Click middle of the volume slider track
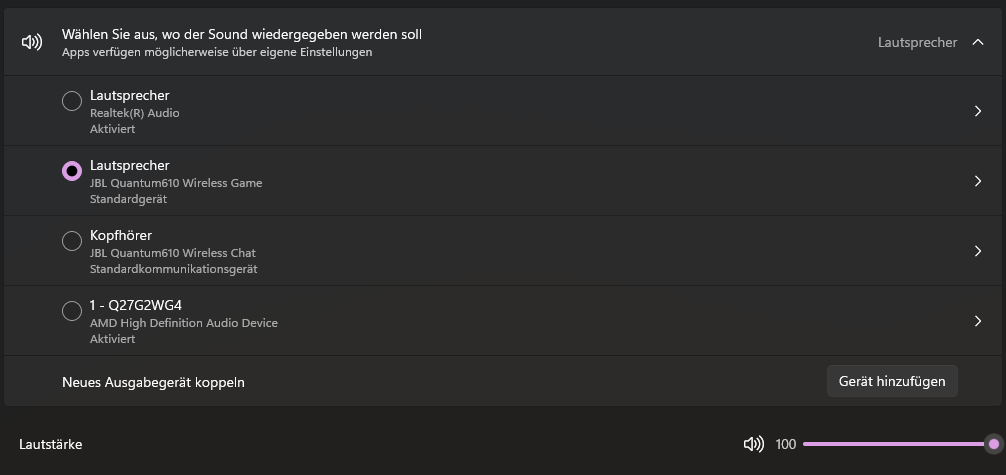Image resolution: width=1006 pixels, height=475 pixels. point(898,444)
